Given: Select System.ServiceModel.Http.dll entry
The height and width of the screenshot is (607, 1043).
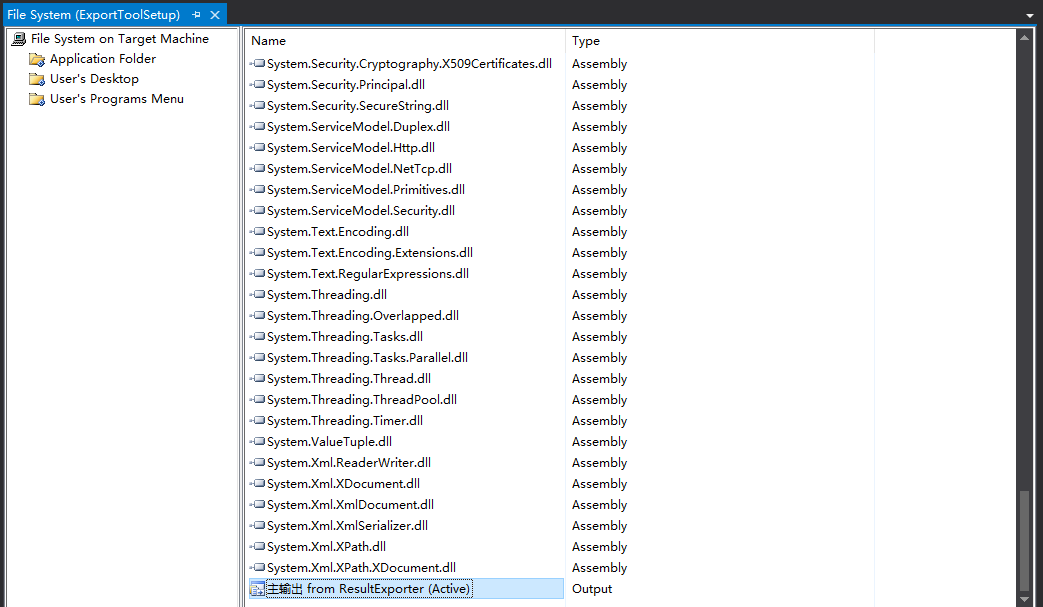Looking at the screenshot, I should (350, 148).
